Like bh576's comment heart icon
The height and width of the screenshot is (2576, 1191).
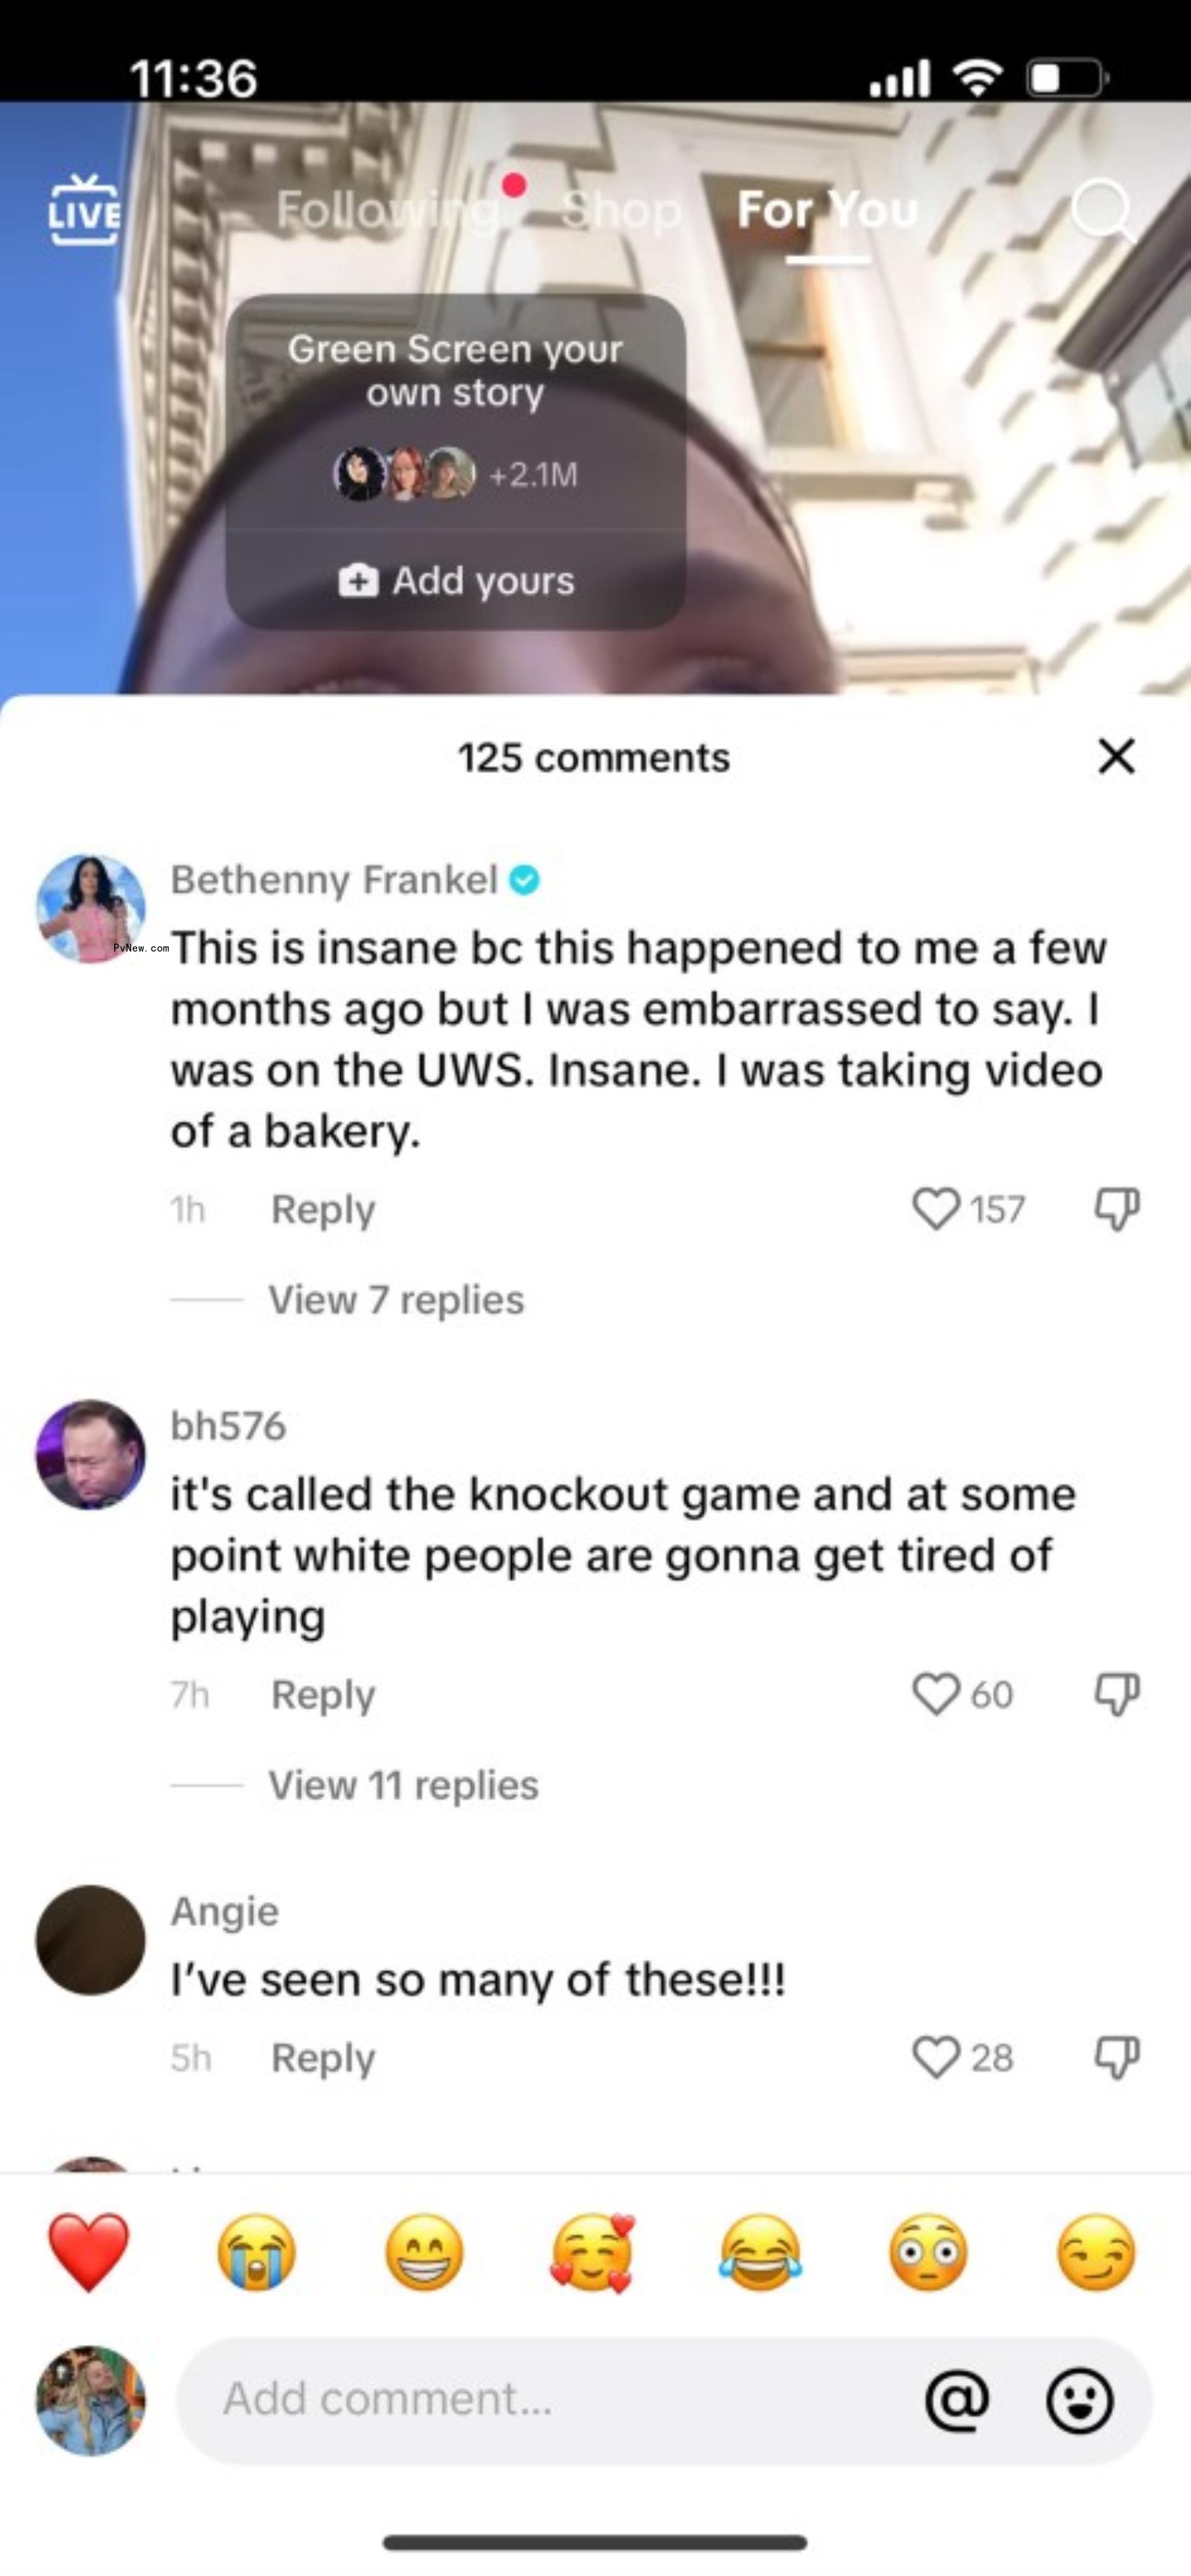(x=936, y=1694)
